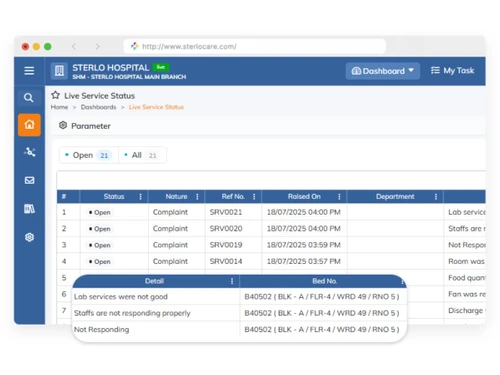Select reference number SRV0021
500x375 pixels.
click(x=226, y=212)
